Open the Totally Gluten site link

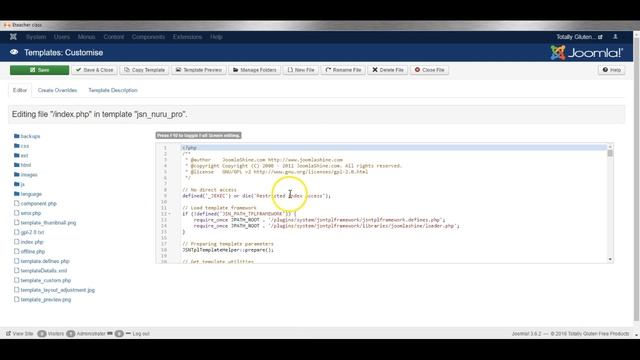[579, 37]
